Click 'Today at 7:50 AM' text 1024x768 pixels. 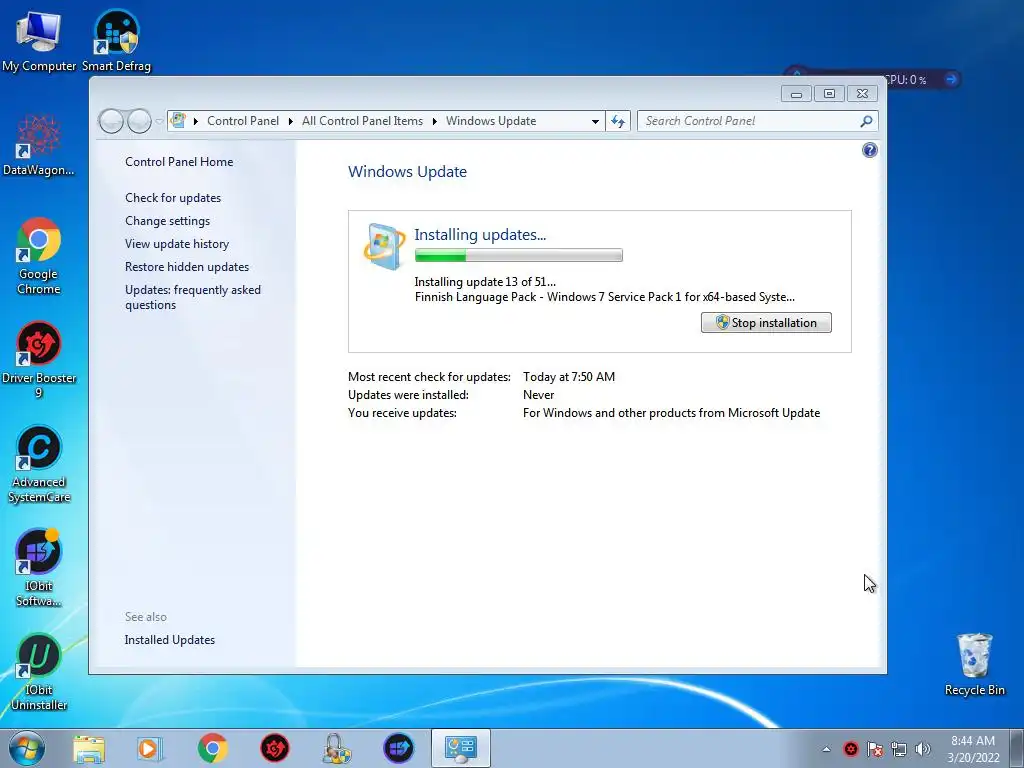coord(569,377)
